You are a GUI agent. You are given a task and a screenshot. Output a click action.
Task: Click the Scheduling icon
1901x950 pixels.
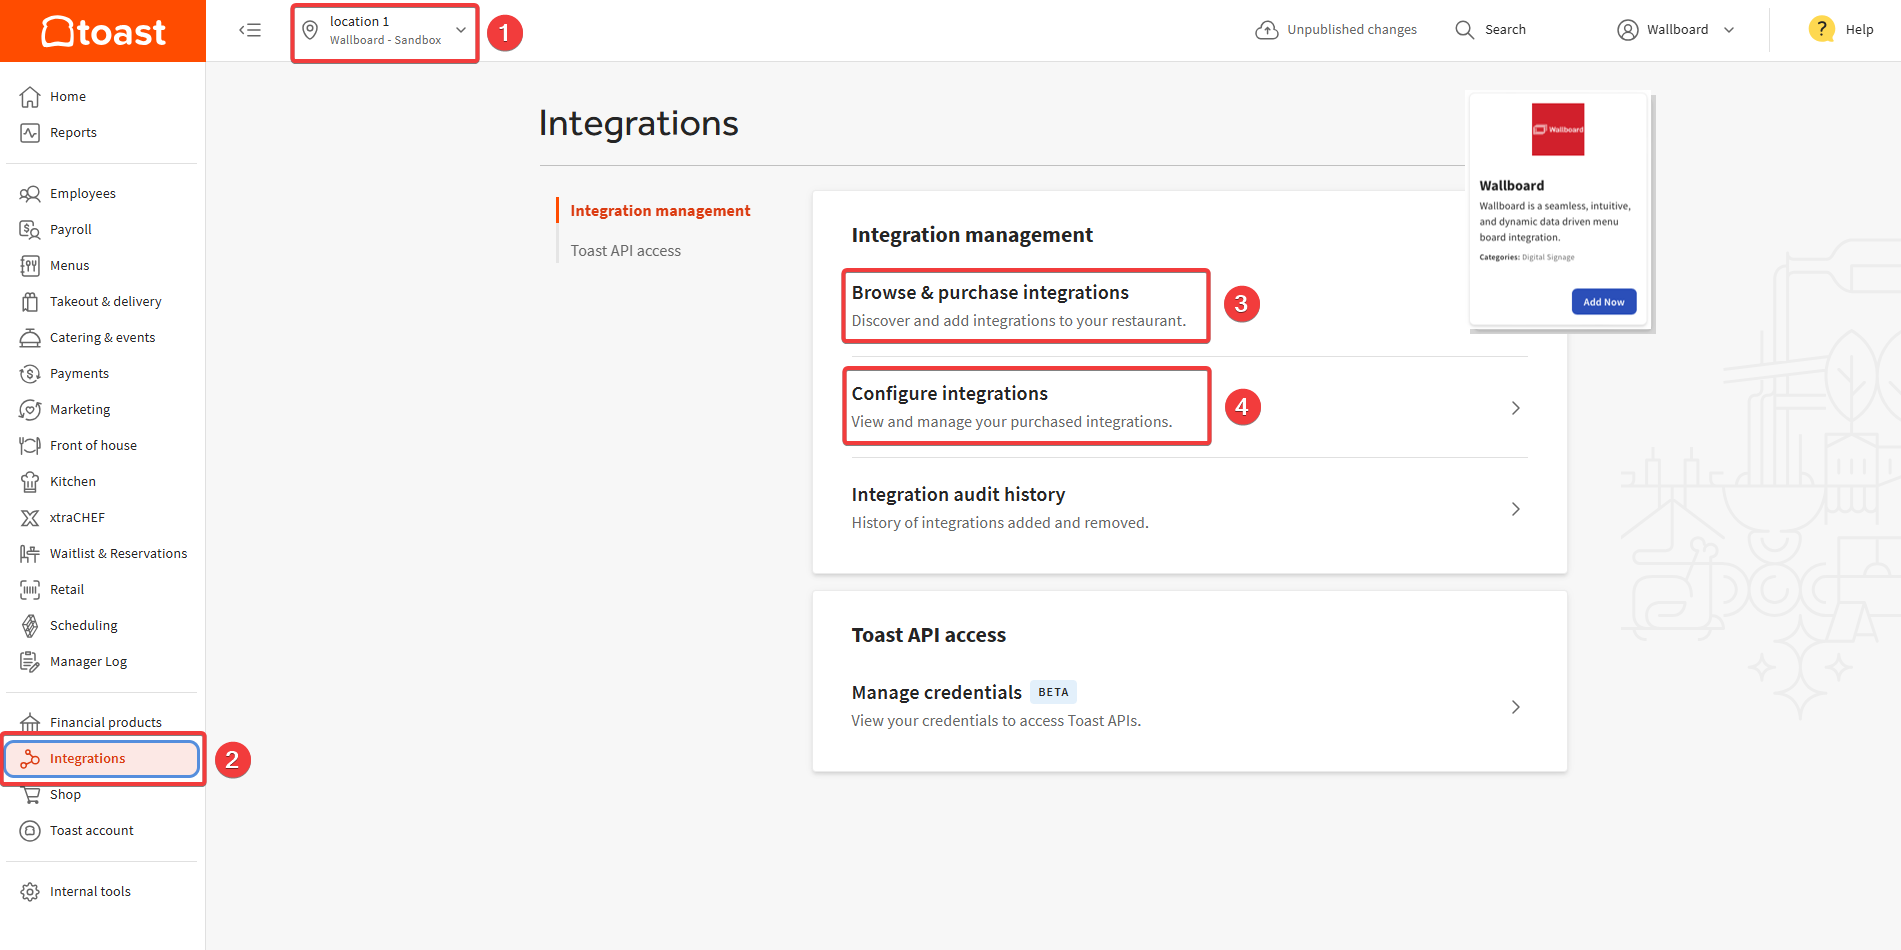(30, 626)
